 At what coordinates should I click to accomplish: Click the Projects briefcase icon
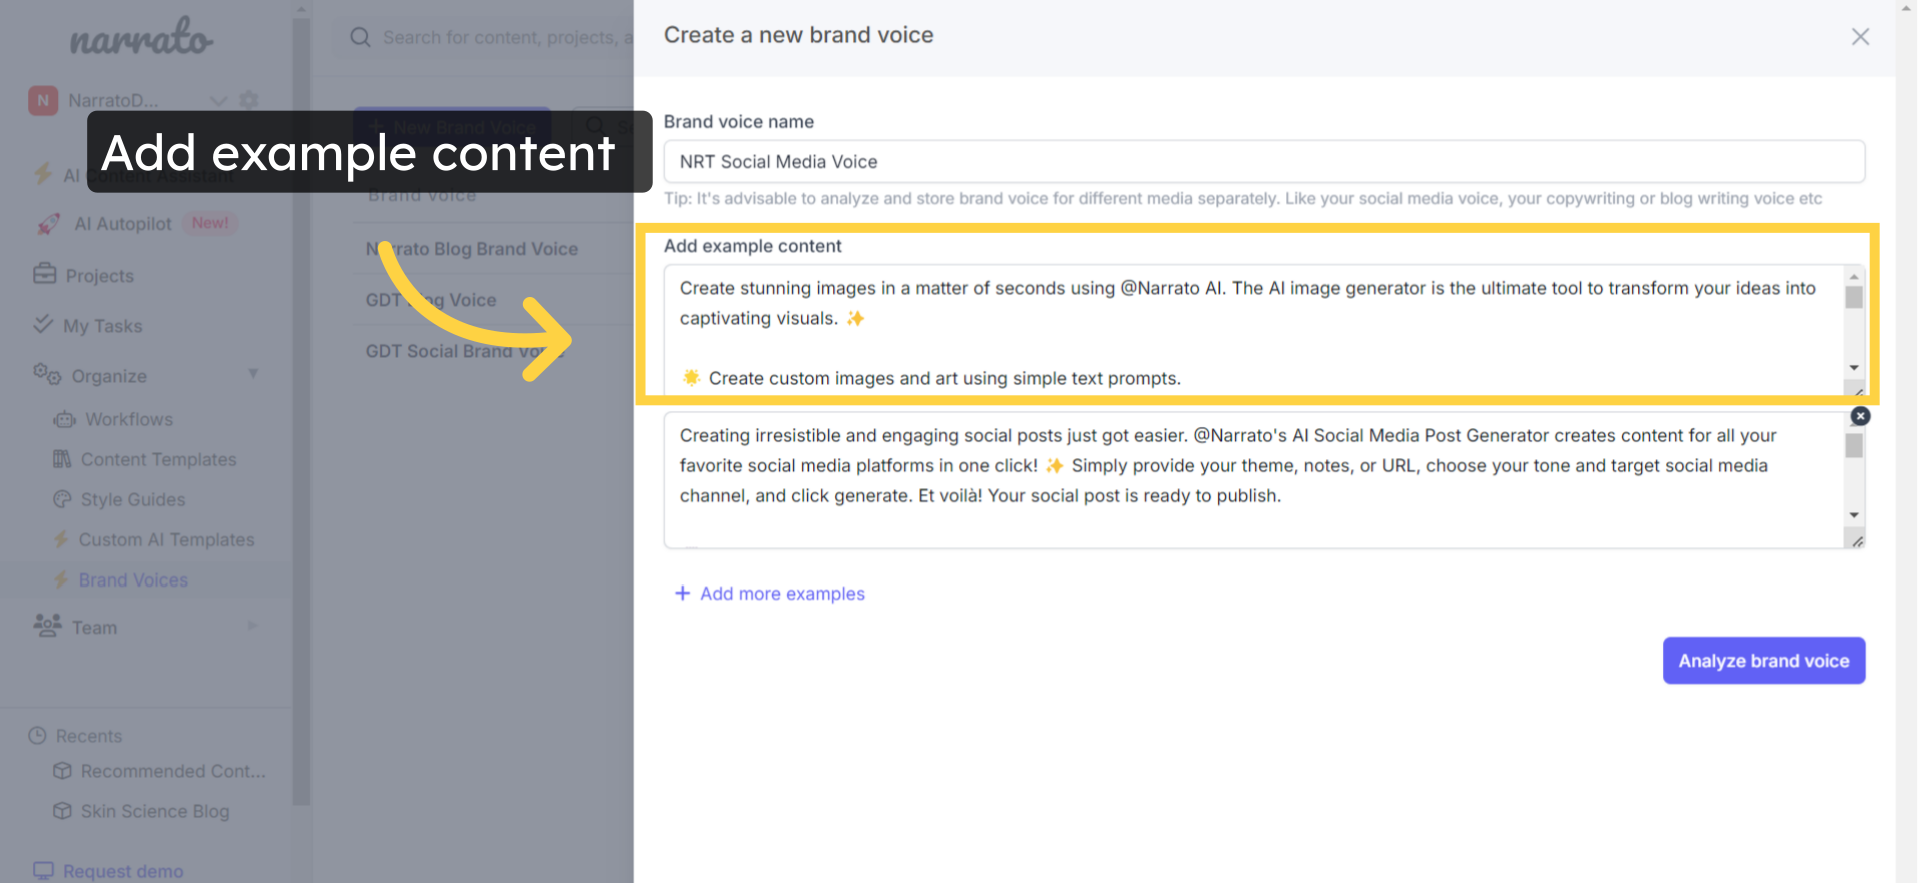coord(44,274)
